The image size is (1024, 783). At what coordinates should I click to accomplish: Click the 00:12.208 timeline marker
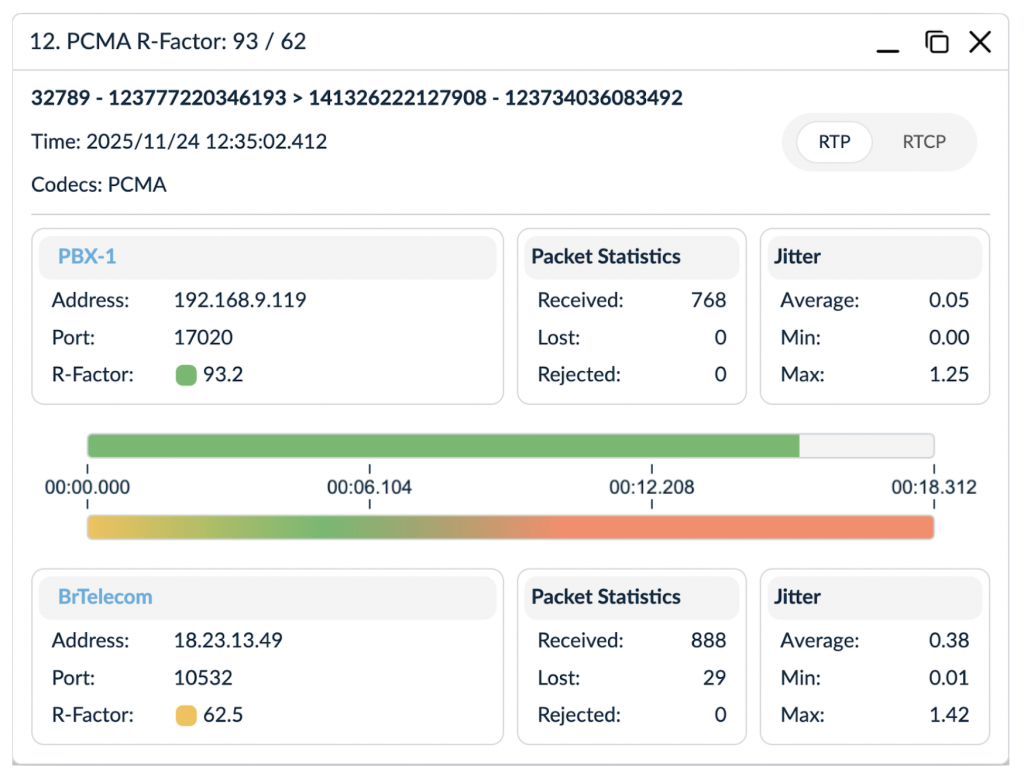point(651,488)
